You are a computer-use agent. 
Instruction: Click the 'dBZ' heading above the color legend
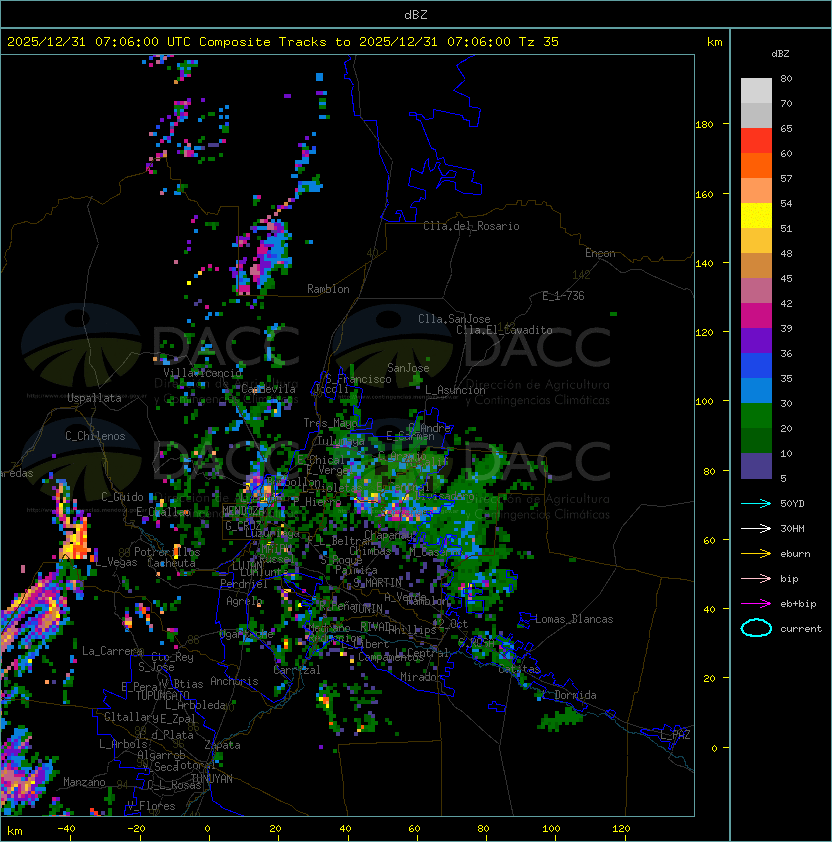(x=780, y=54)
